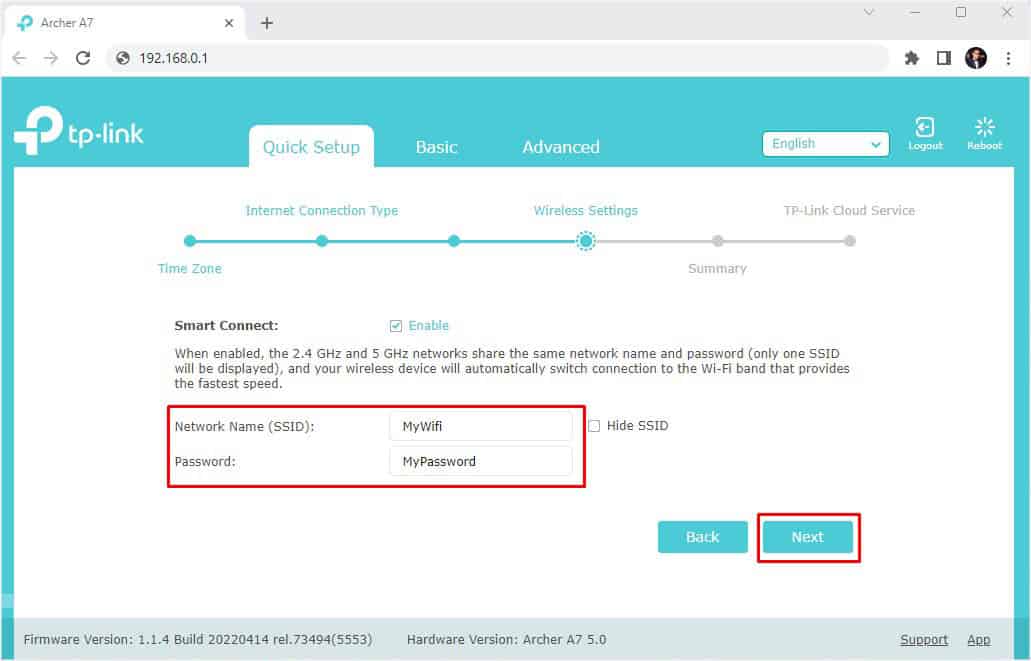Click the tp-link logo
The height and width of the screenshot is (661, 1031).
click(79, 131)
